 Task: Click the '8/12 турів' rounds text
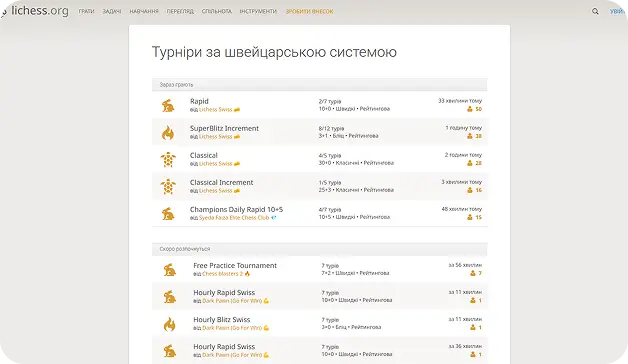click(332, 129)
